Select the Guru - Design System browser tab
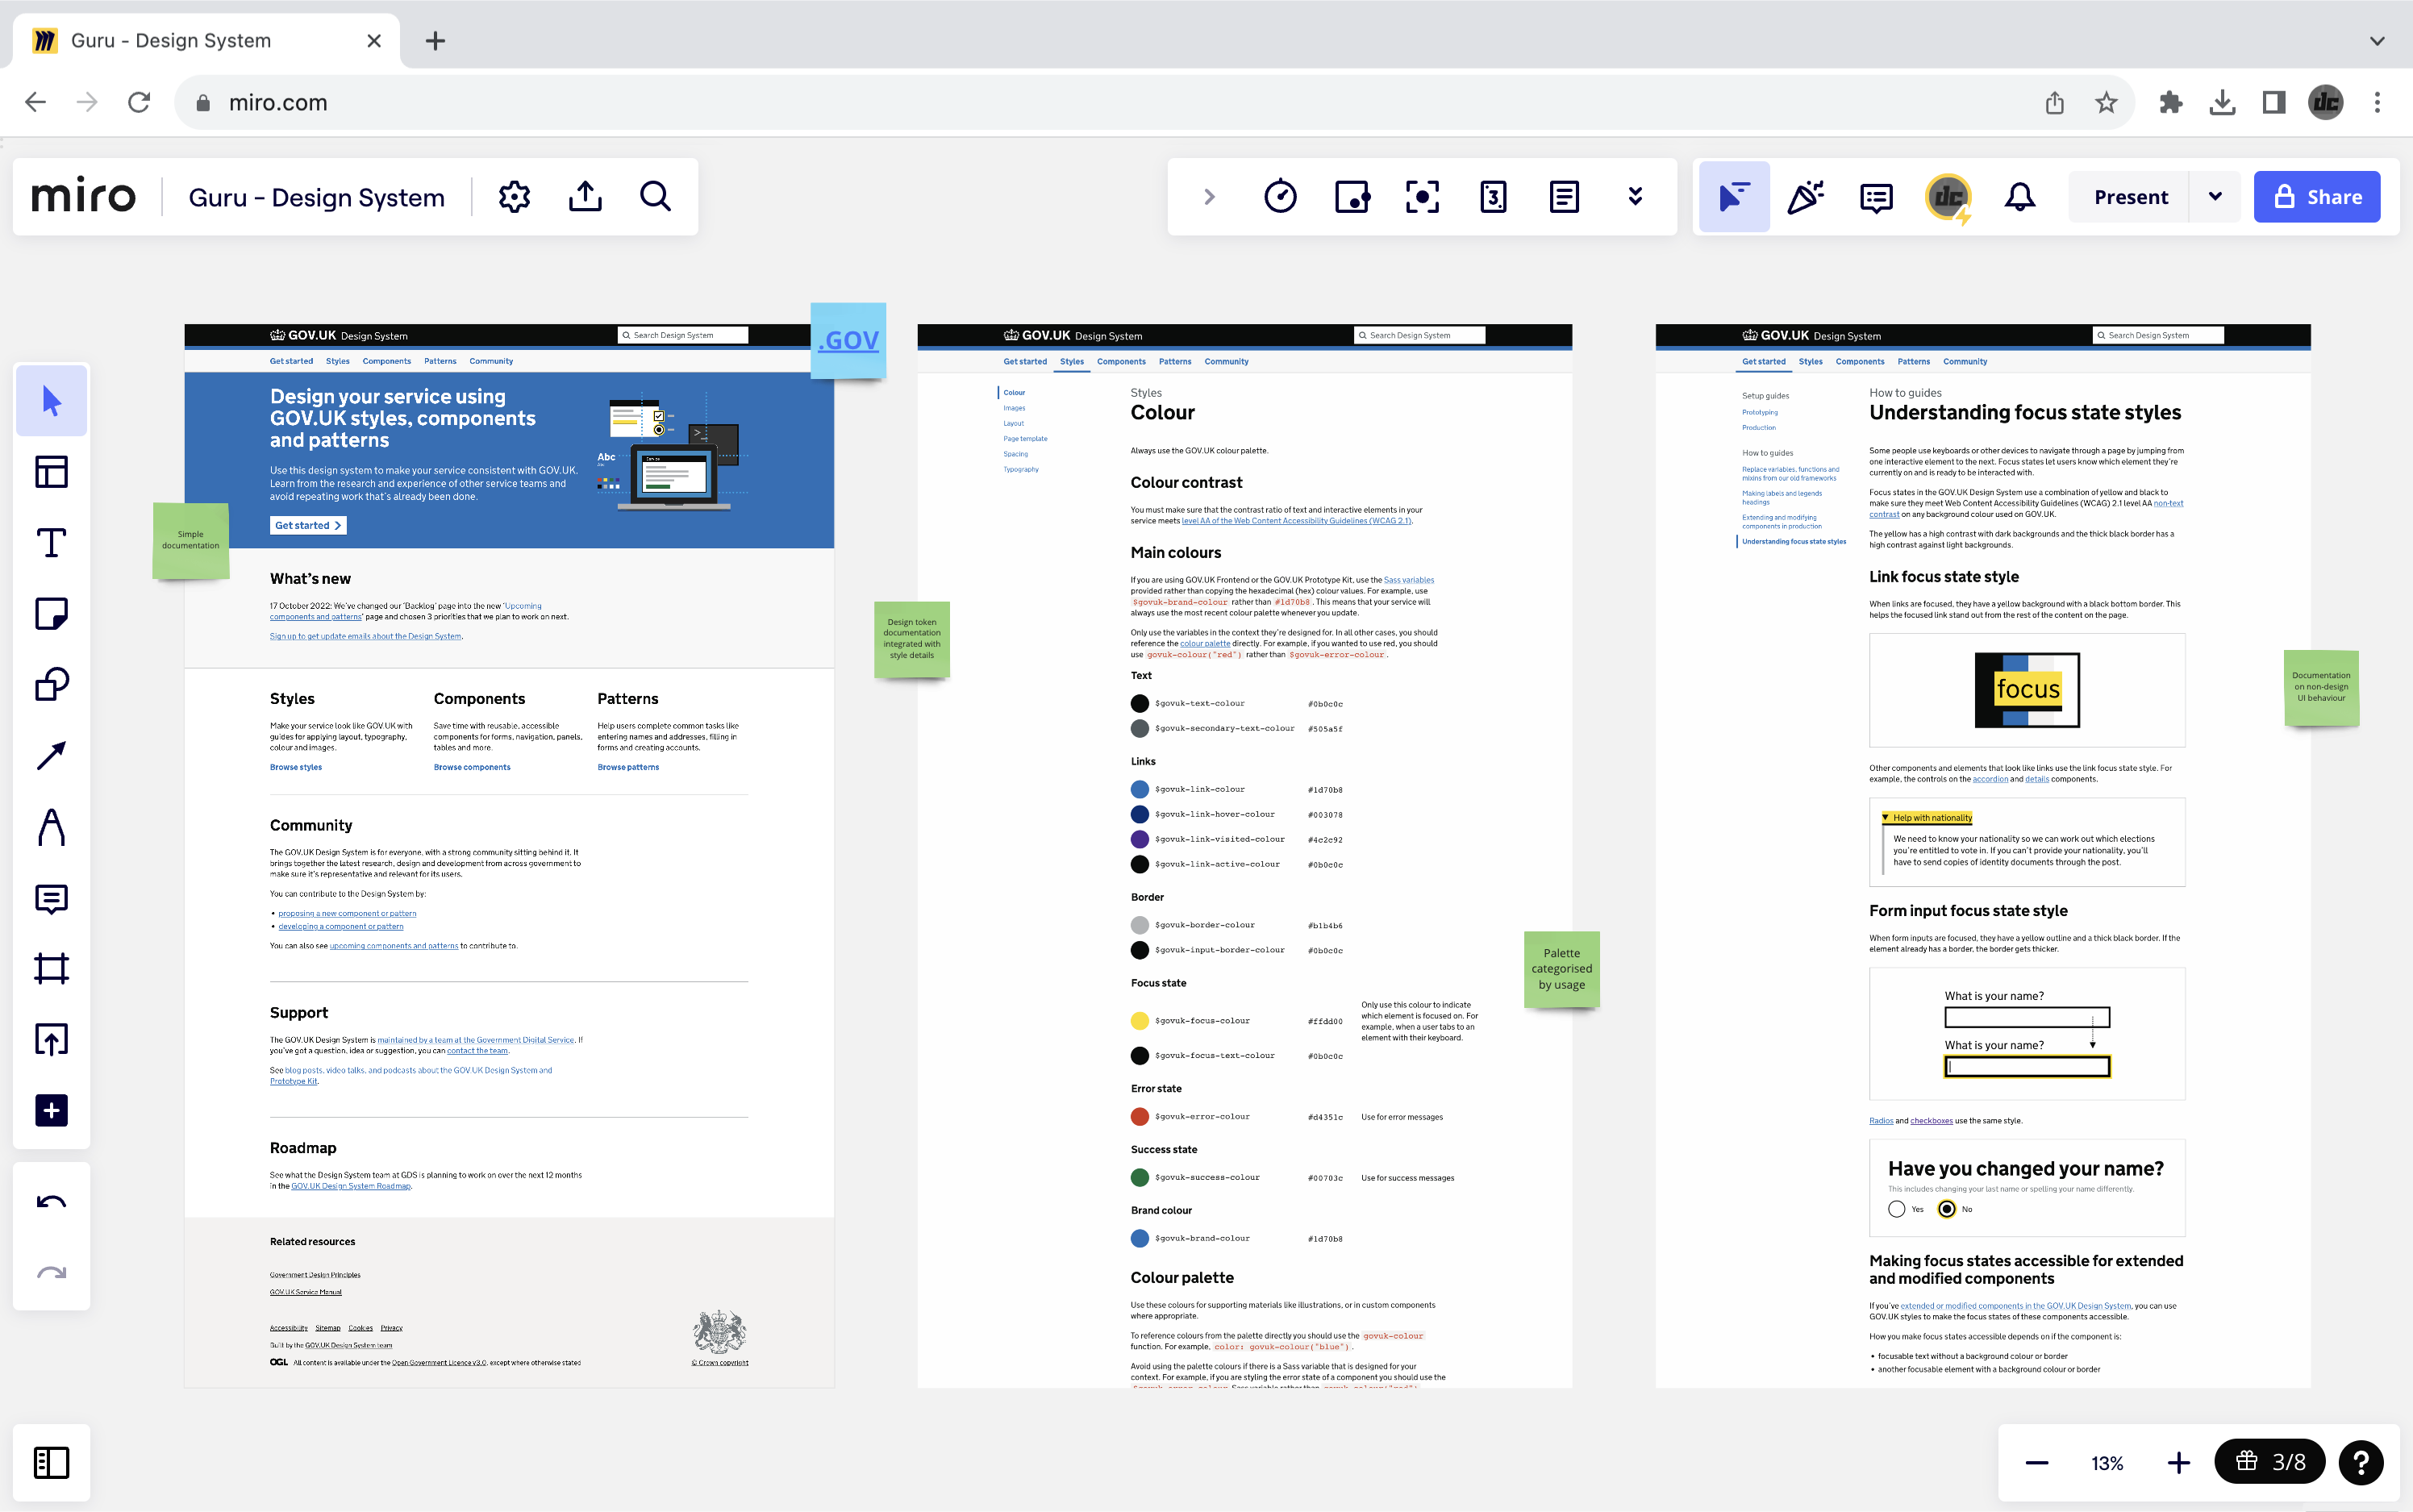 [205, 41]
